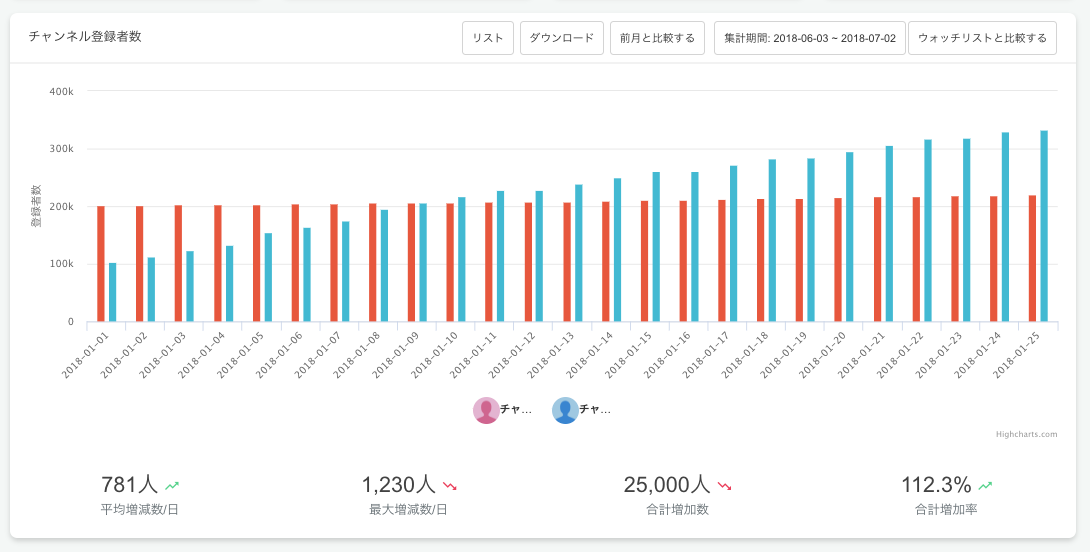Click green up-trend icon beside 781人
Image resolution: width=1090 pixels, height=552 pixels.
(173, 486)
